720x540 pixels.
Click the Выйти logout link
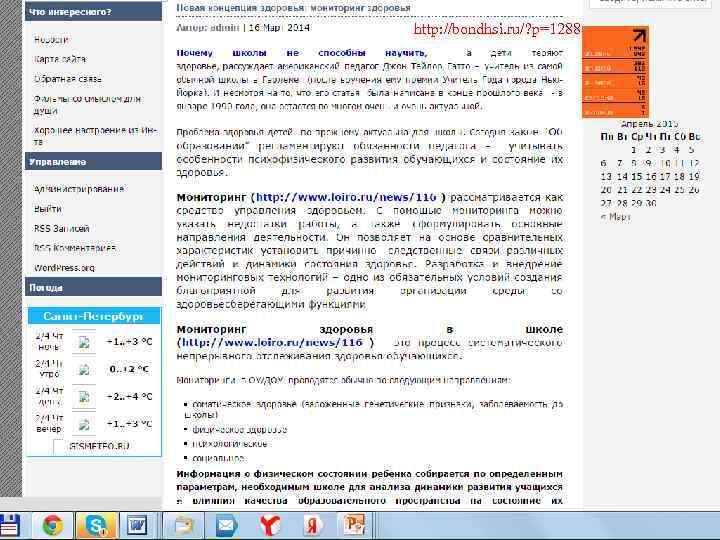(x=48, y=208)
